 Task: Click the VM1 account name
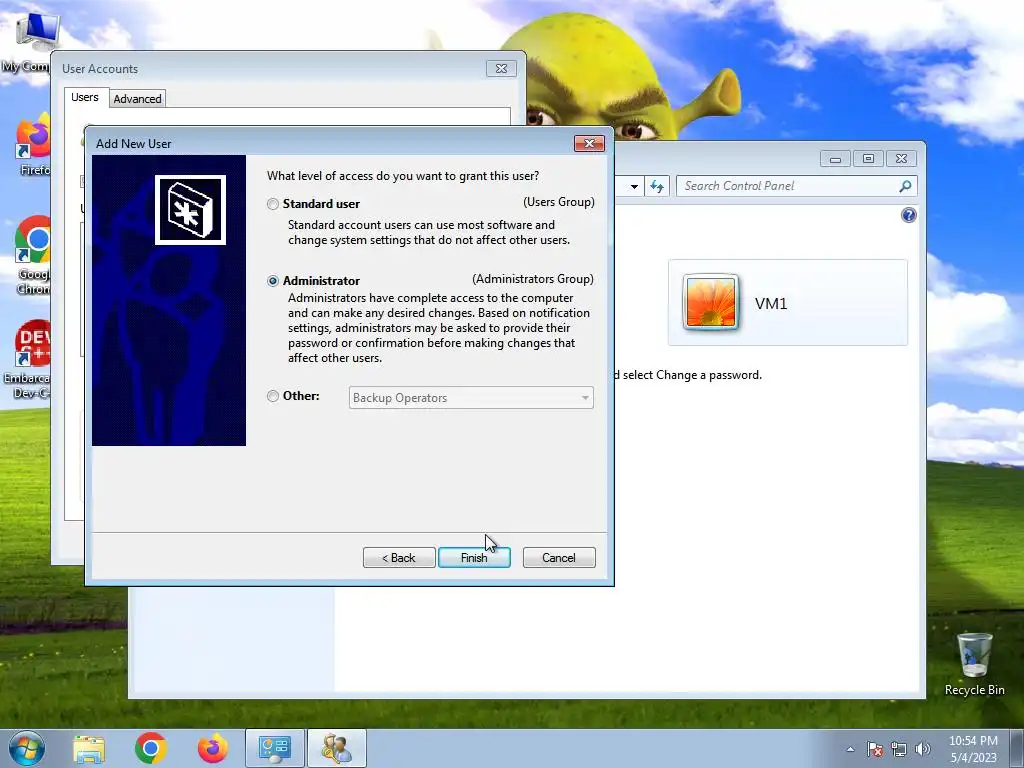coord(771,304)
